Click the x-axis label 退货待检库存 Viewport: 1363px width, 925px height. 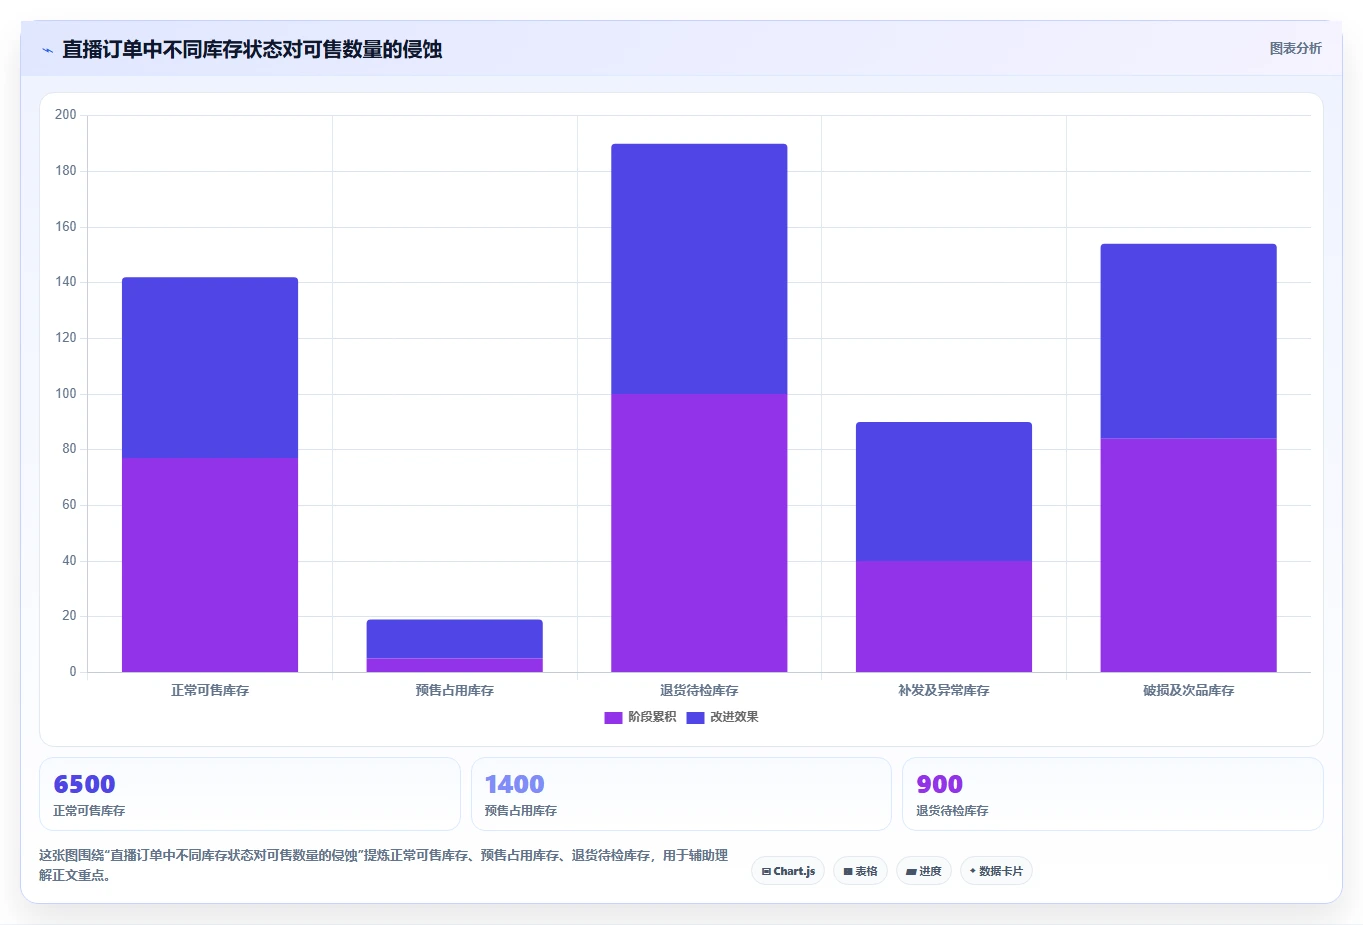(x=699, y=690)
